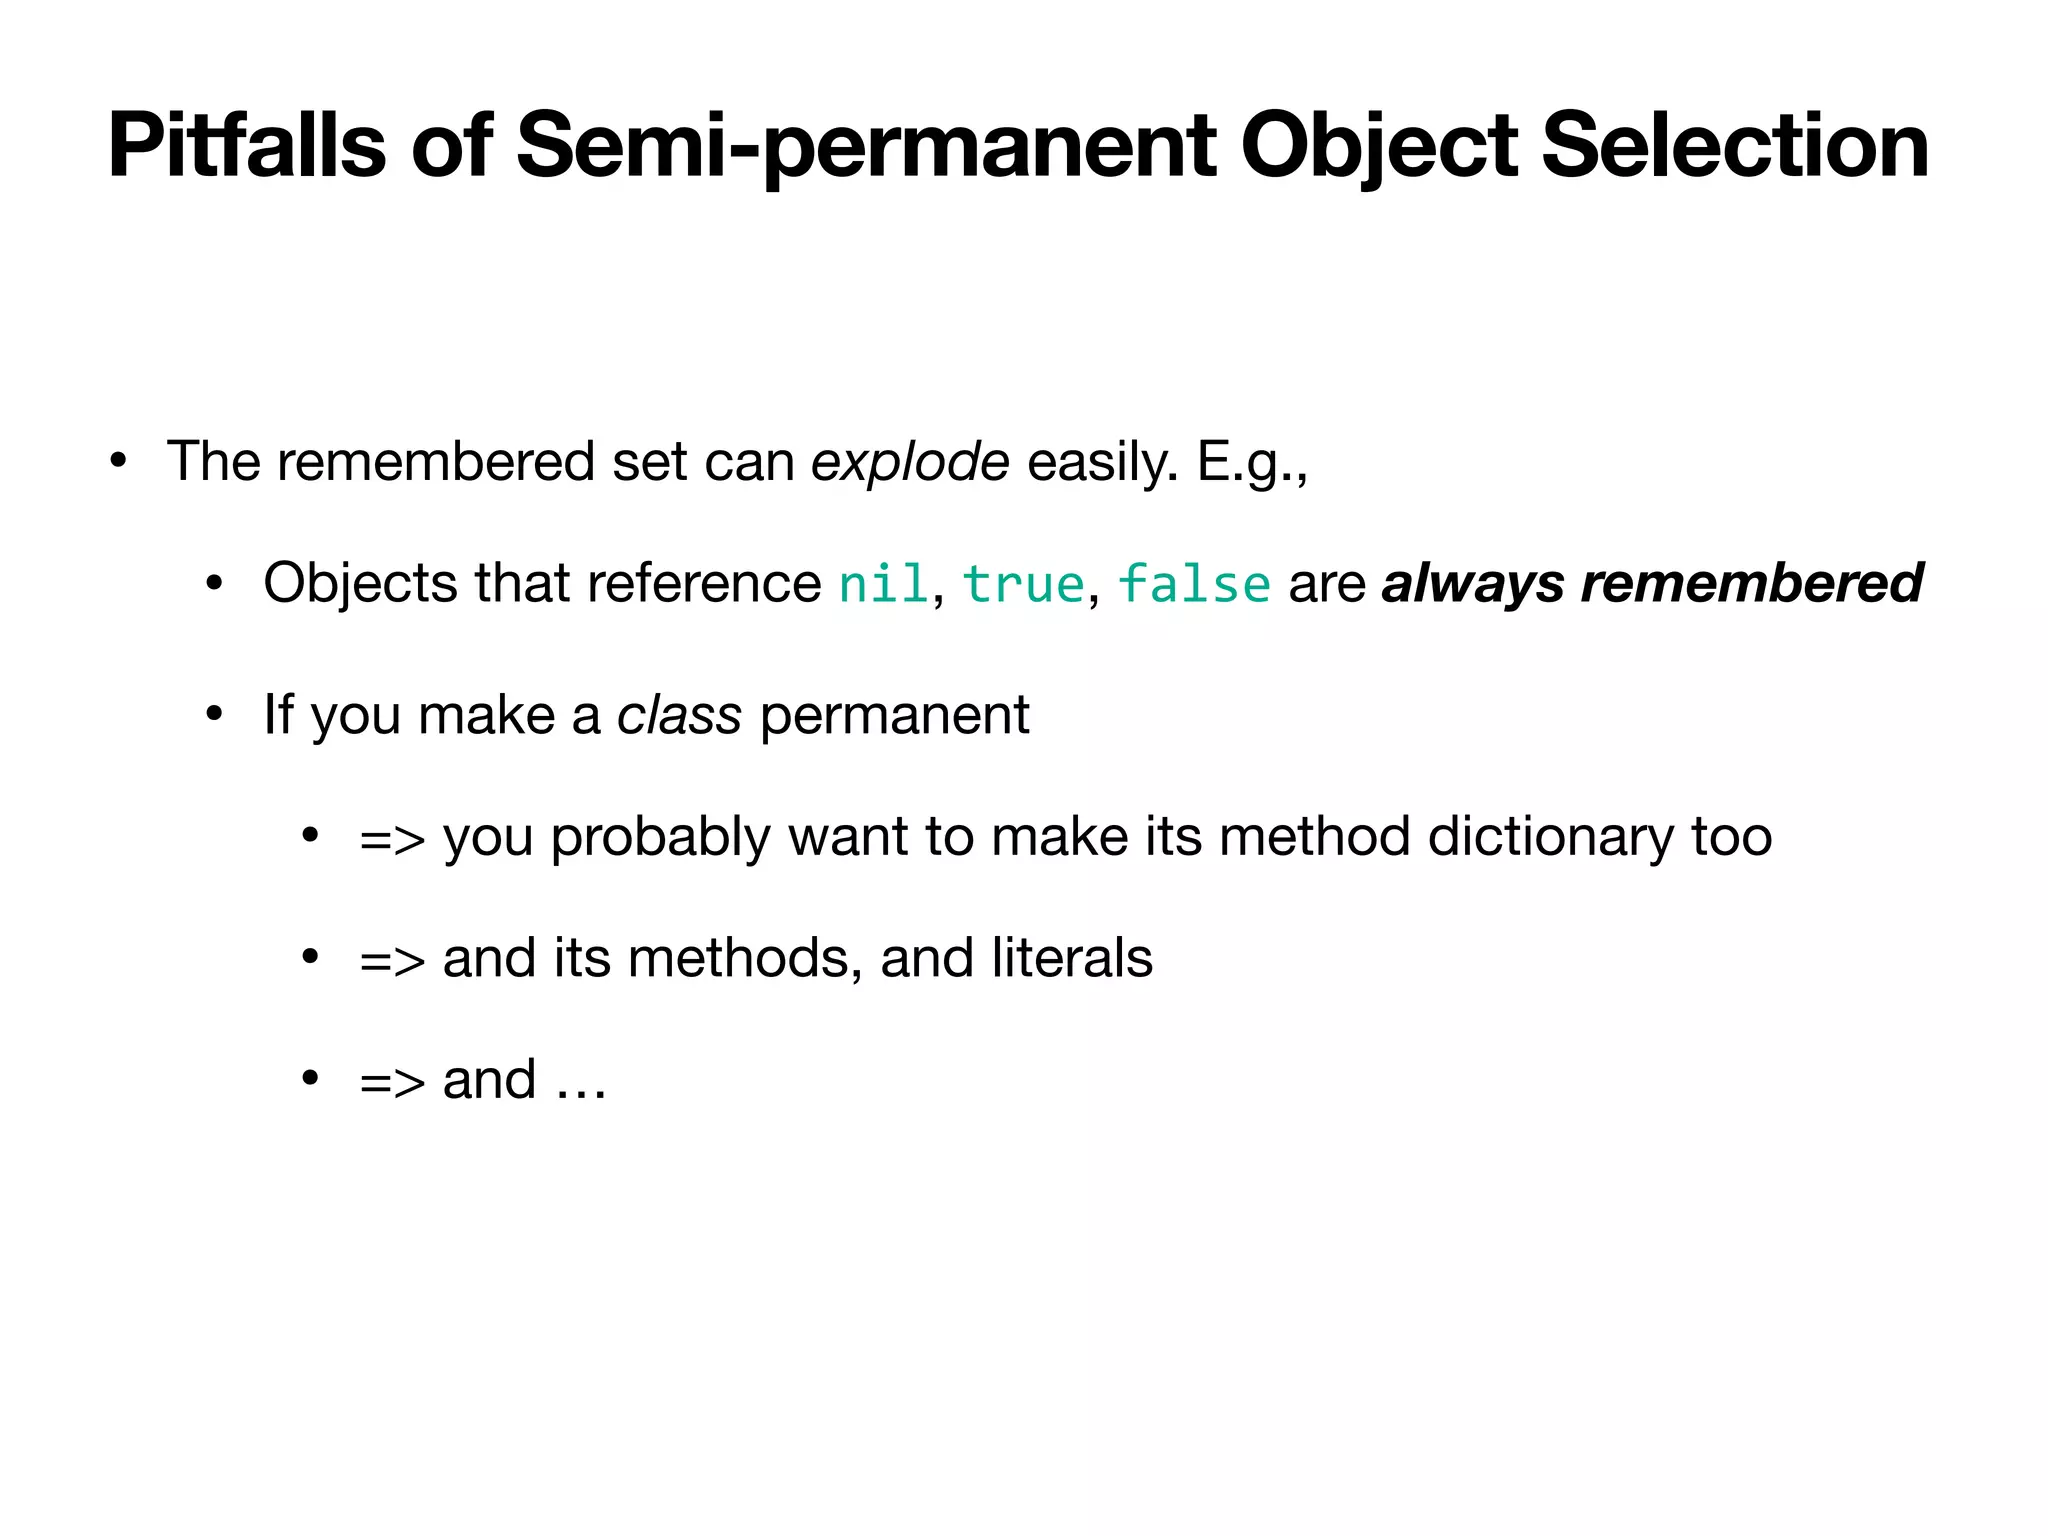Image resolution: width=2048 pixels, height=1536 pixels.
Task: Click the word "Pitfalls" in the heading
Action: 246,146
